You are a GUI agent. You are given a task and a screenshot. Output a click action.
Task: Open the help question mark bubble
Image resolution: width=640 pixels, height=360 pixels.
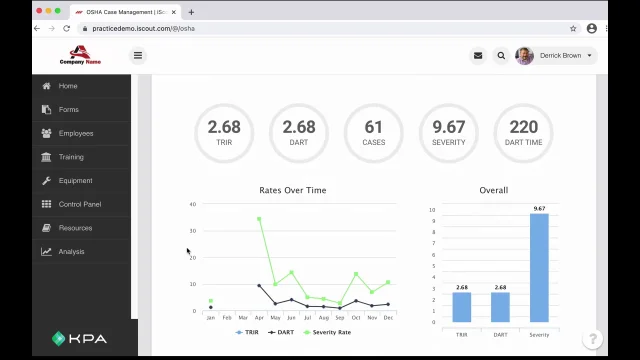click(592, 339)
